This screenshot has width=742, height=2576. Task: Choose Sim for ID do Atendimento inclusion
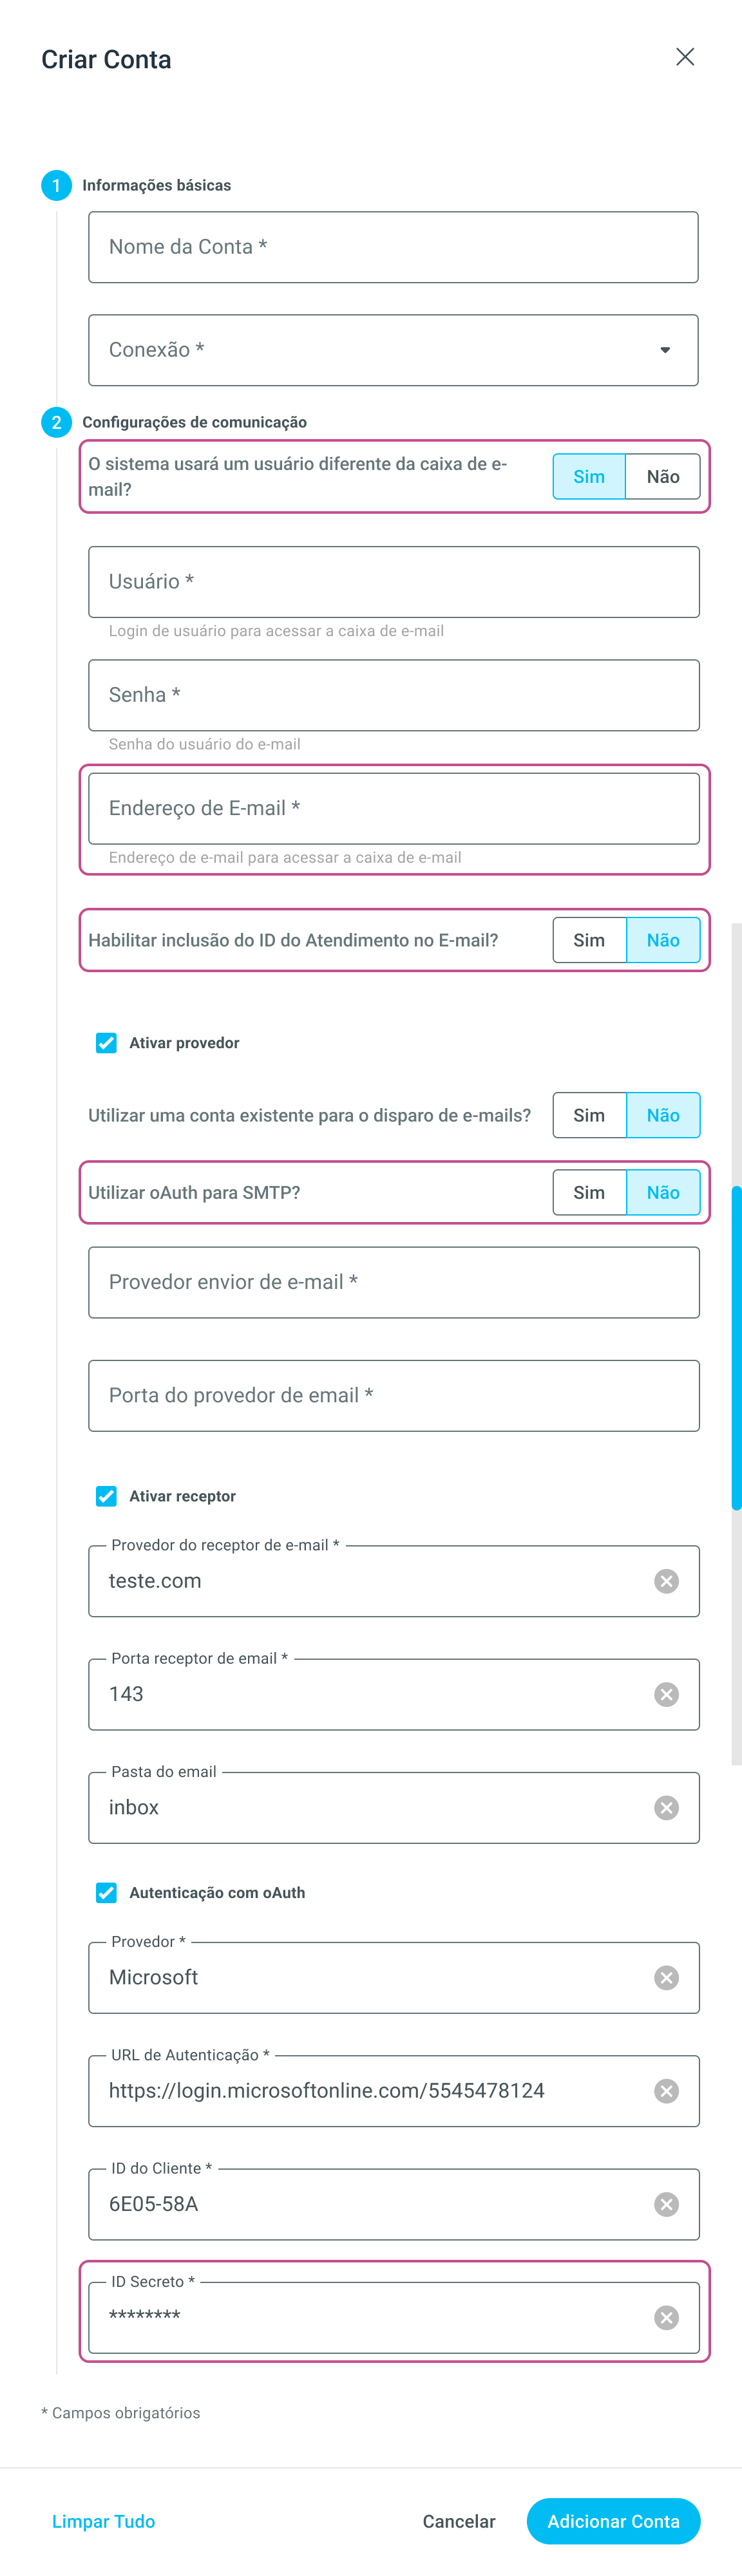pyautogui.click(x=589, y=940)
